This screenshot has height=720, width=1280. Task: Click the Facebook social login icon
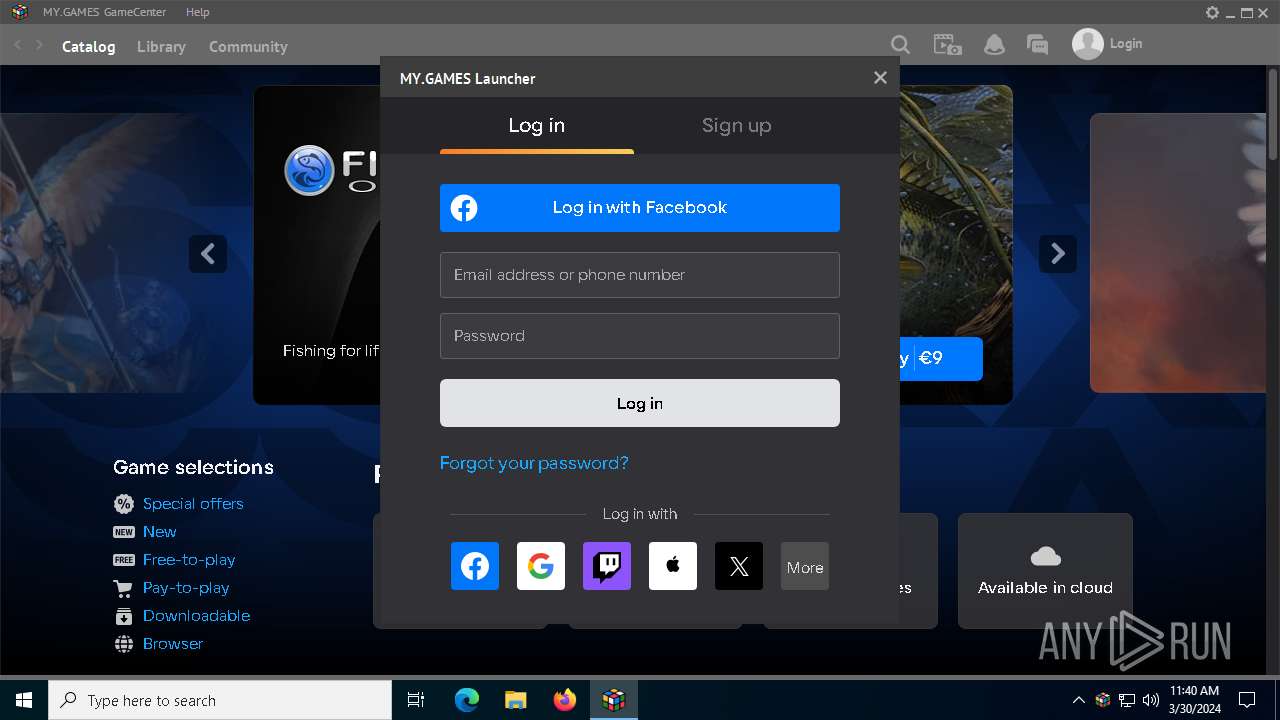click(475, 566)
